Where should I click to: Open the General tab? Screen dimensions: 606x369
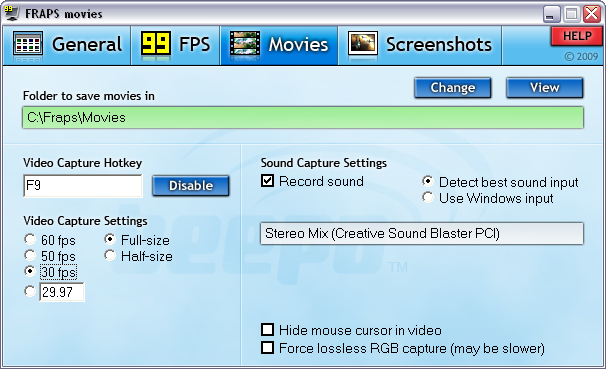click(x=67, y=45)
